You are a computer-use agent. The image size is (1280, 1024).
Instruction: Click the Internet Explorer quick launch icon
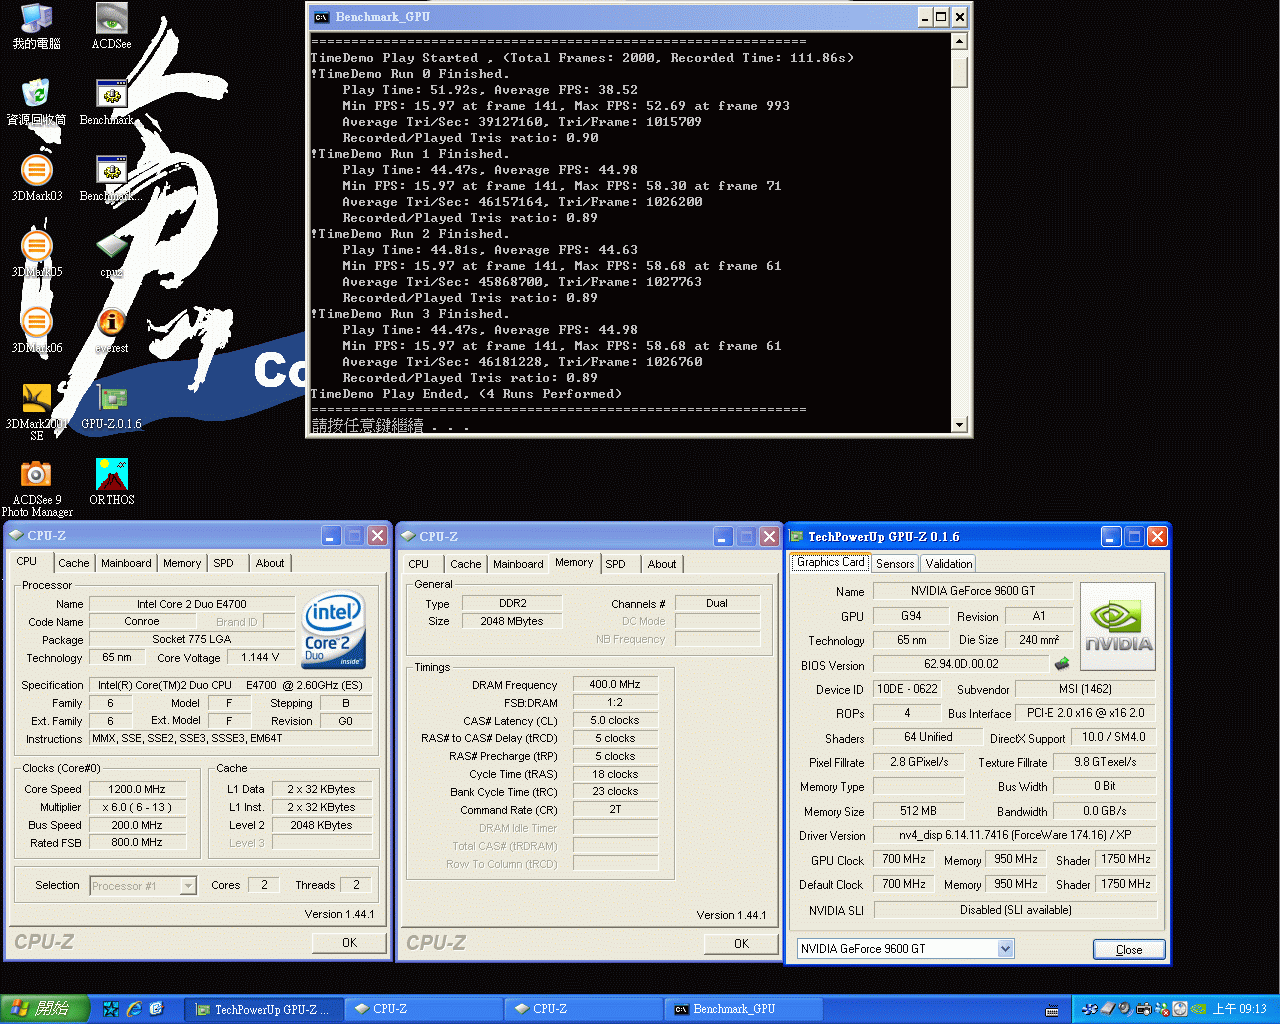tap(134, 1009)
